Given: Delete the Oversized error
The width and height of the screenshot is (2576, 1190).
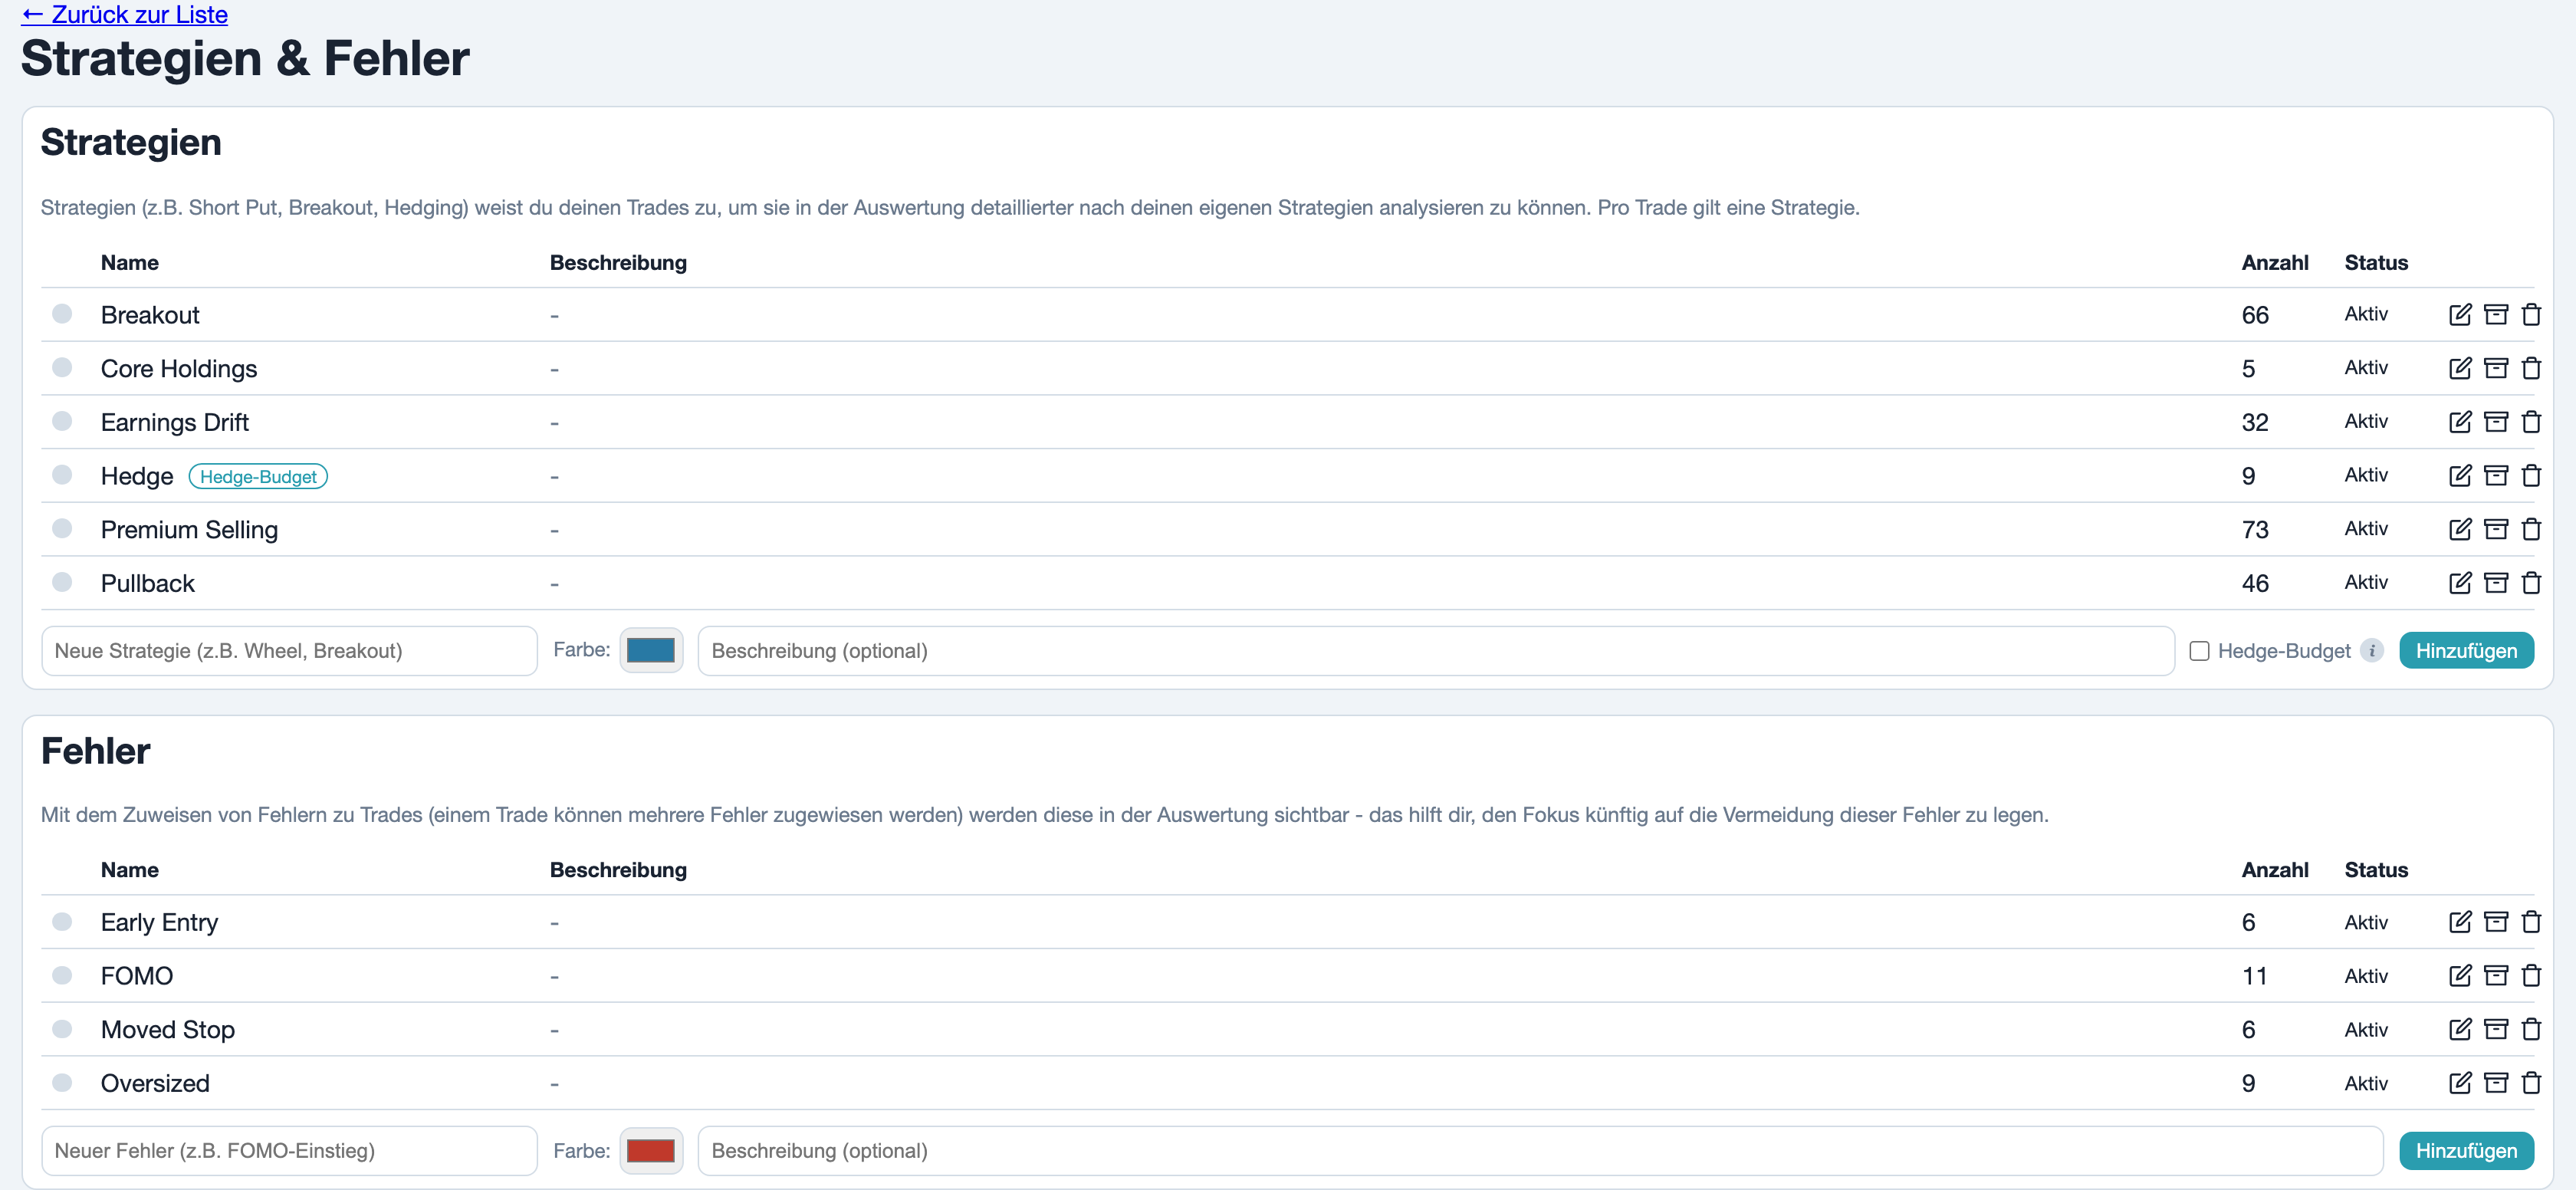Looking at the screenshot, I should [x=2531, y=1083].
